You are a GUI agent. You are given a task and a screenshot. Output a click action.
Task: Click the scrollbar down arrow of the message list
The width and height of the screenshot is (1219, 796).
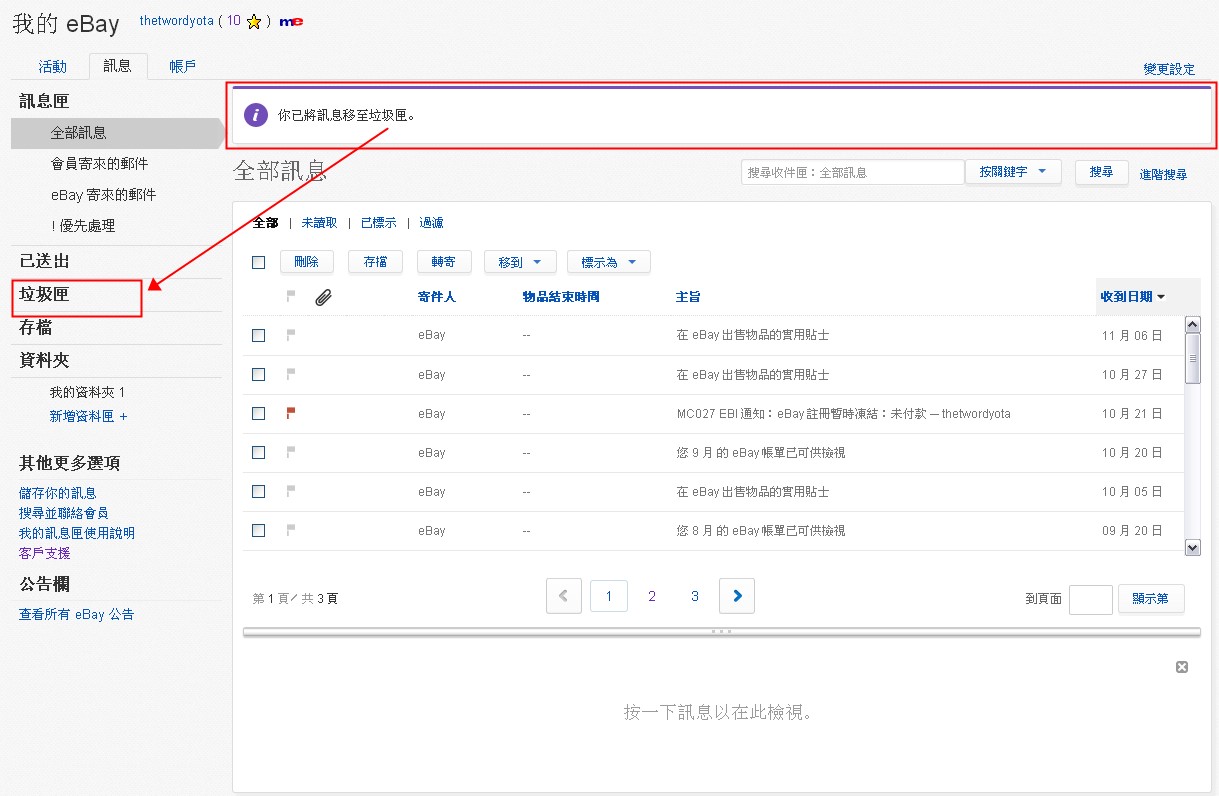click(1193, 546)
